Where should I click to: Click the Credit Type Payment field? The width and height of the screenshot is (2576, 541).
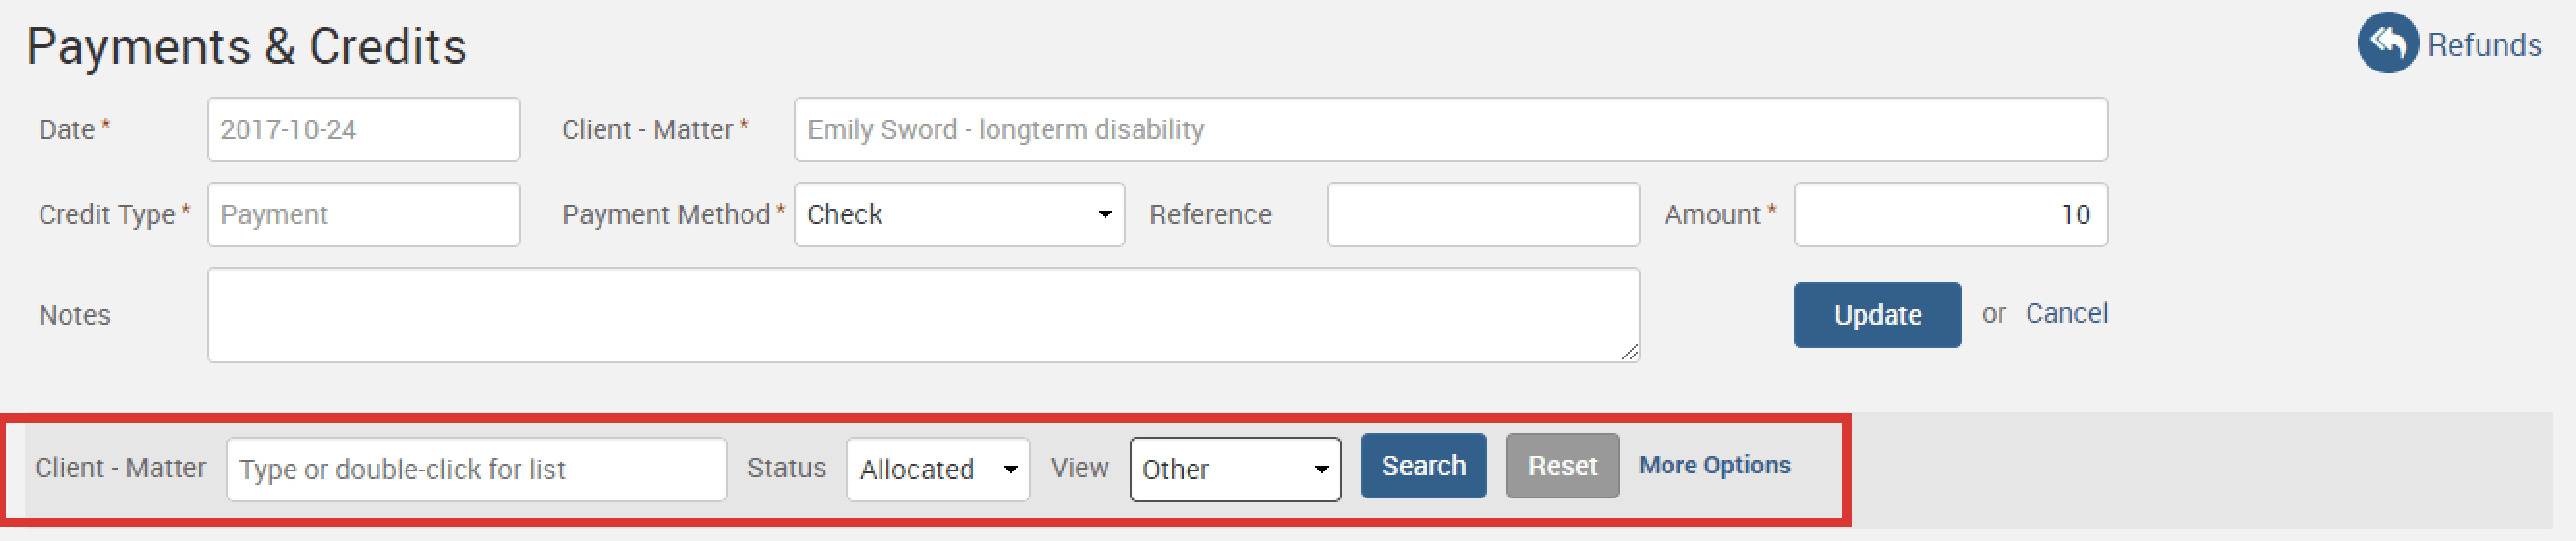[363, 215]
